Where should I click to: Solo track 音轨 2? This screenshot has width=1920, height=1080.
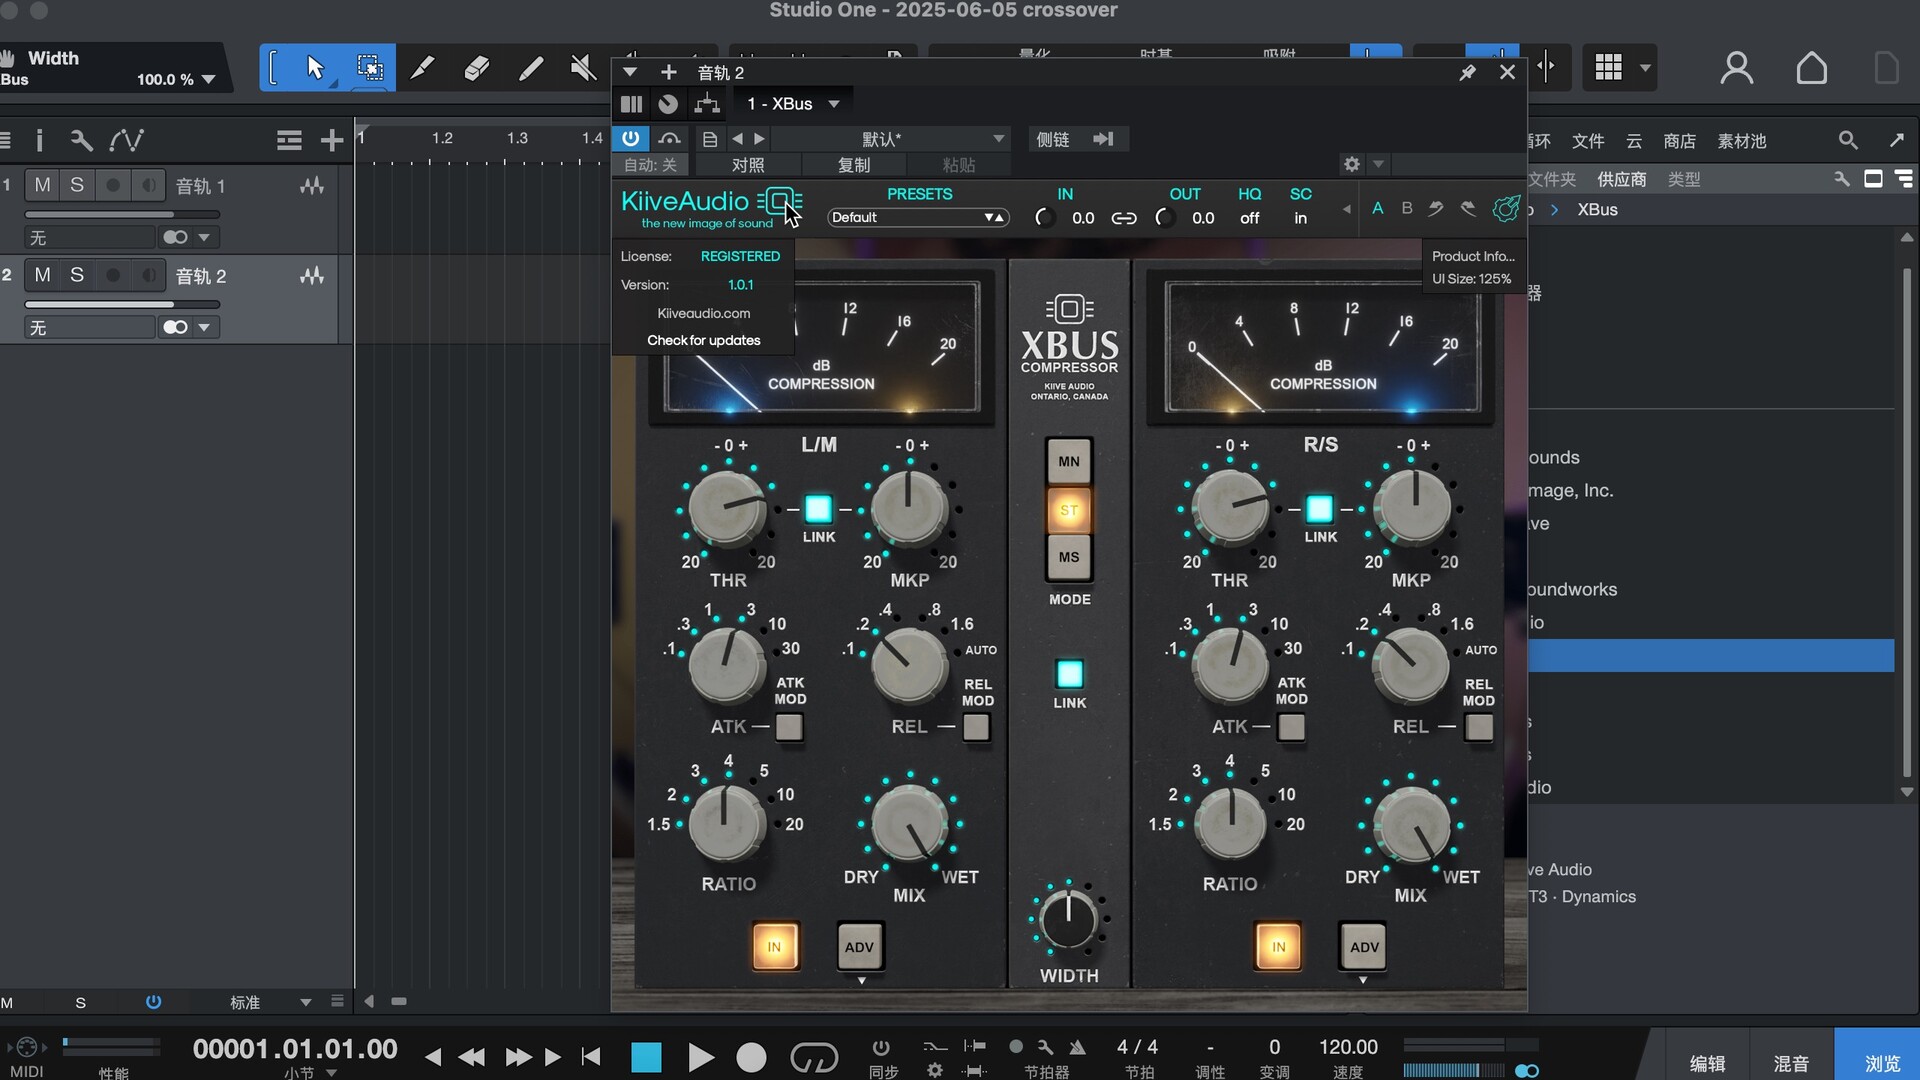click(77, 275)
